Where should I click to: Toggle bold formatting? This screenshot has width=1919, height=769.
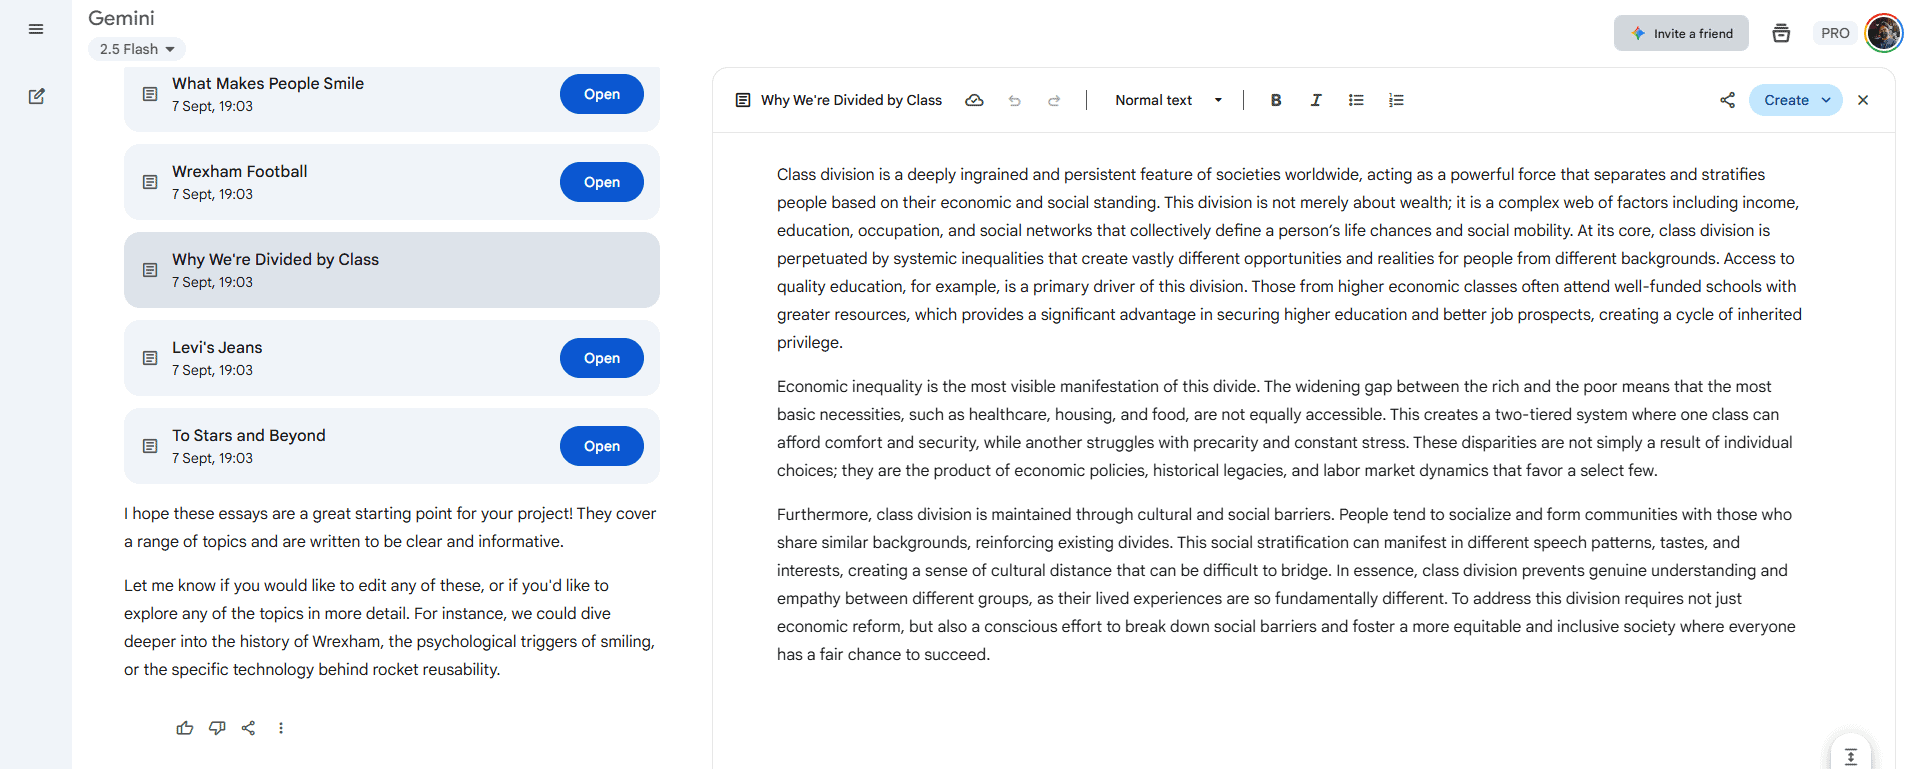click(1276, 100)
